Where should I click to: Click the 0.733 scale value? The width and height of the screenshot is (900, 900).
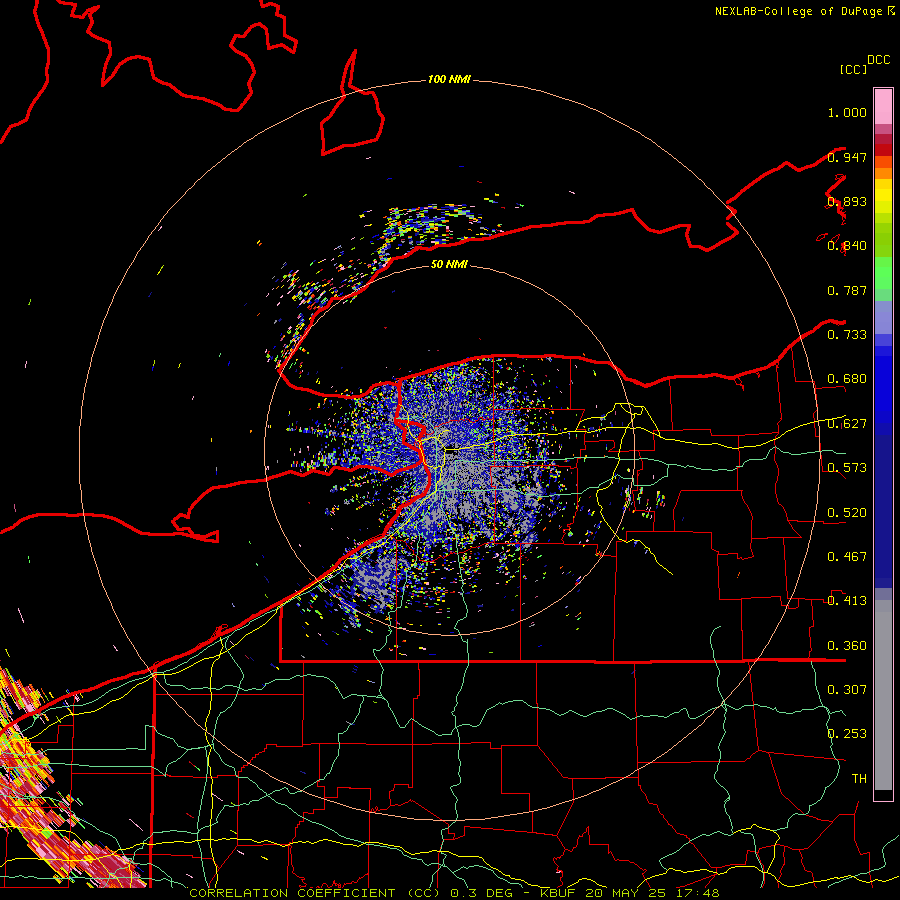847,335
